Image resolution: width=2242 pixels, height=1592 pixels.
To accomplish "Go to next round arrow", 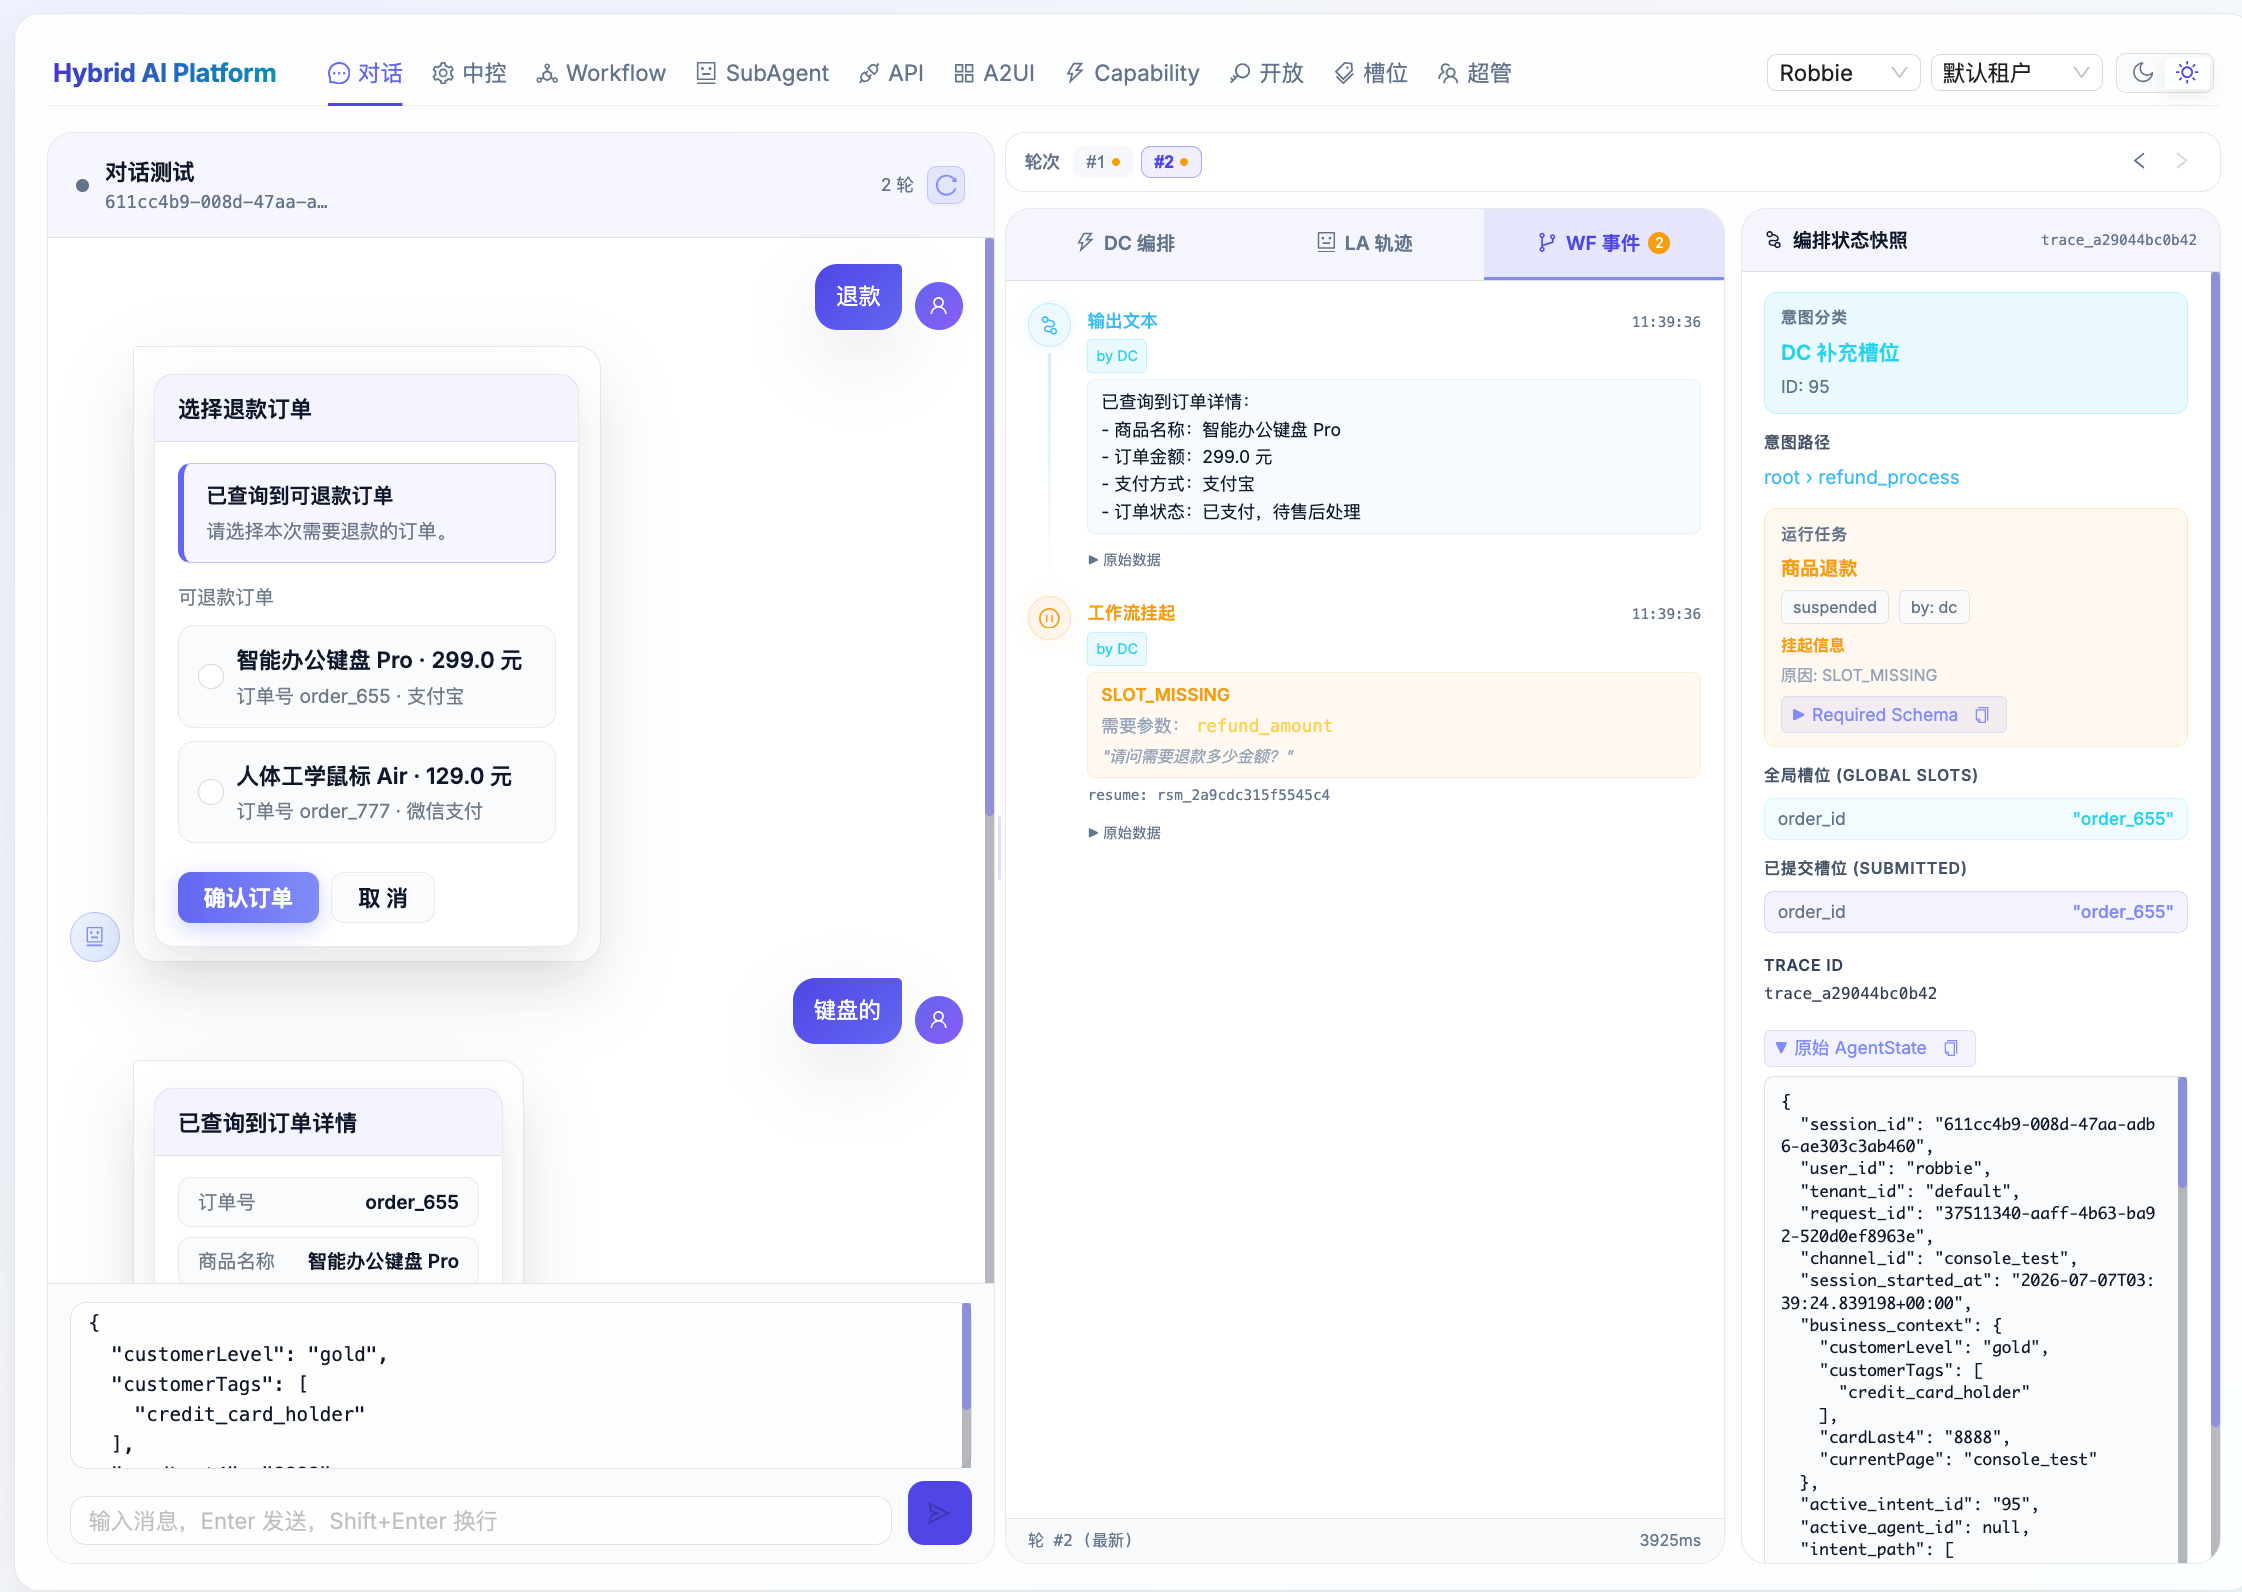I will click(x=2182, y=161).
